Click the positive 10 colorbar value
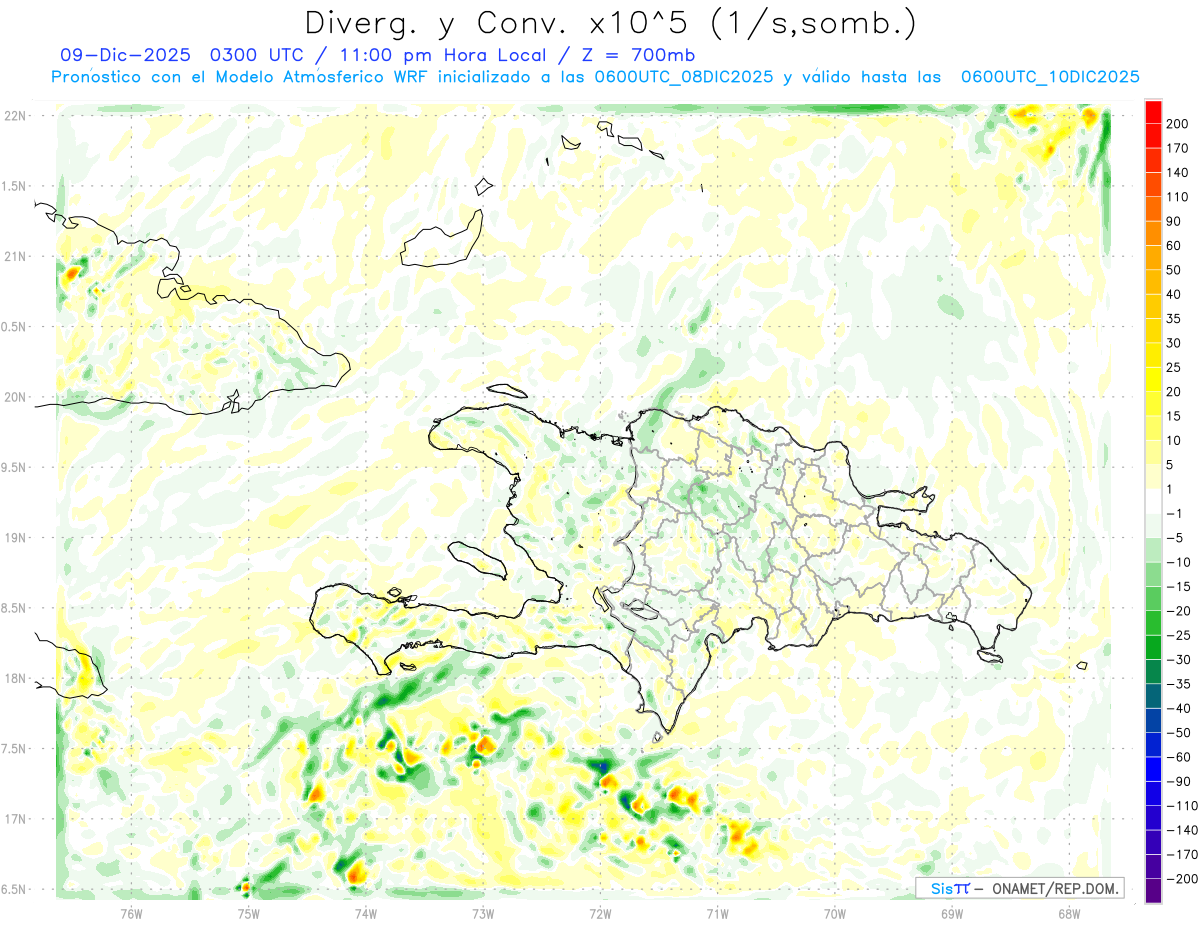 (x=1176, y=441)
